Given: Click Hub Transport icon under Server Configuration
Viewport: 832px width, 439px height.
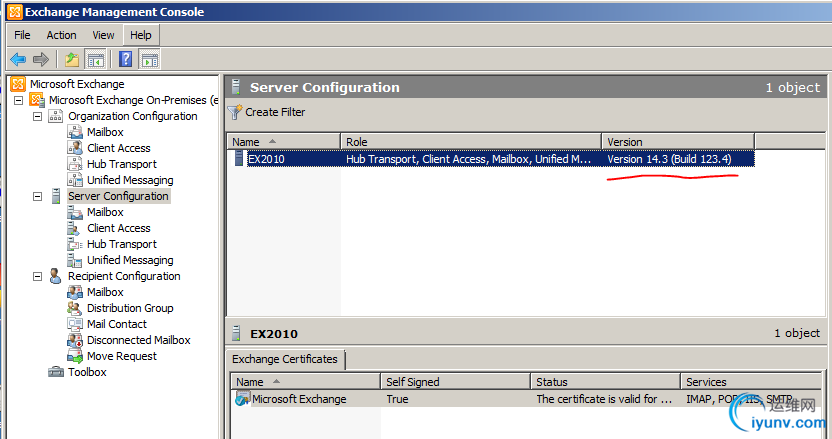Looking at the screenshot, I should [75, 244].
